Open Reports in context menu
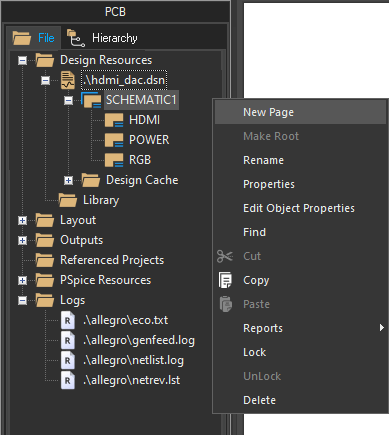Viewport: 389px width, 435px height. coord(300,328)
